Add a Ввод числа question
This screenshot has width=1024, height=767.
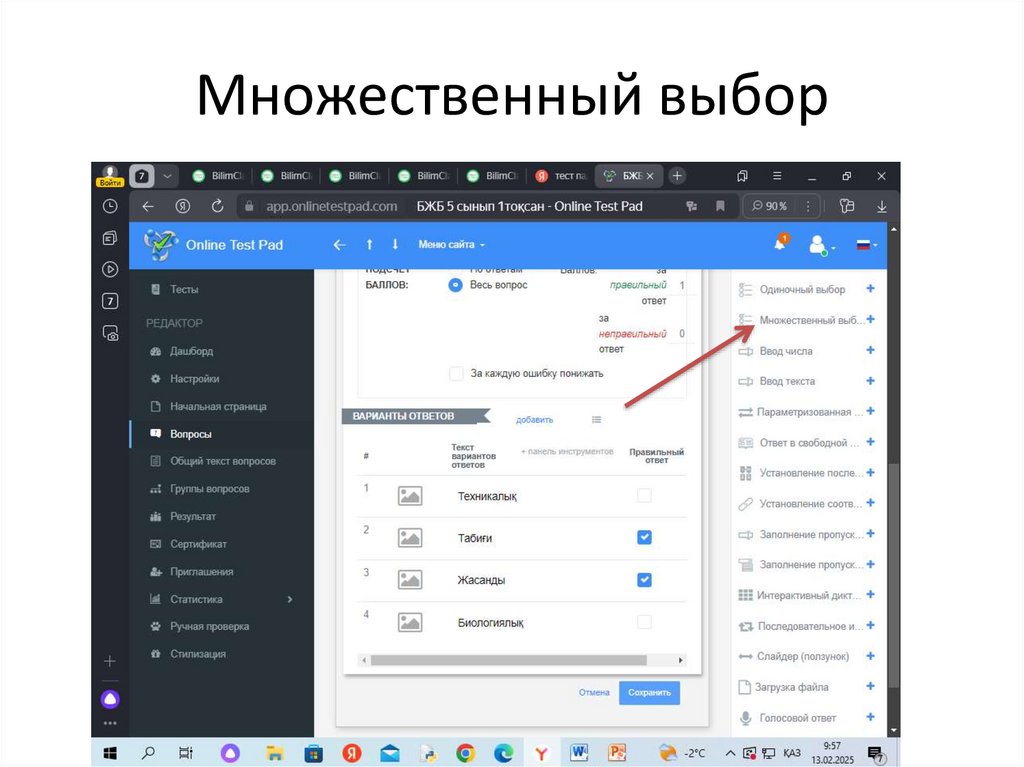click(x=870, y=350)
